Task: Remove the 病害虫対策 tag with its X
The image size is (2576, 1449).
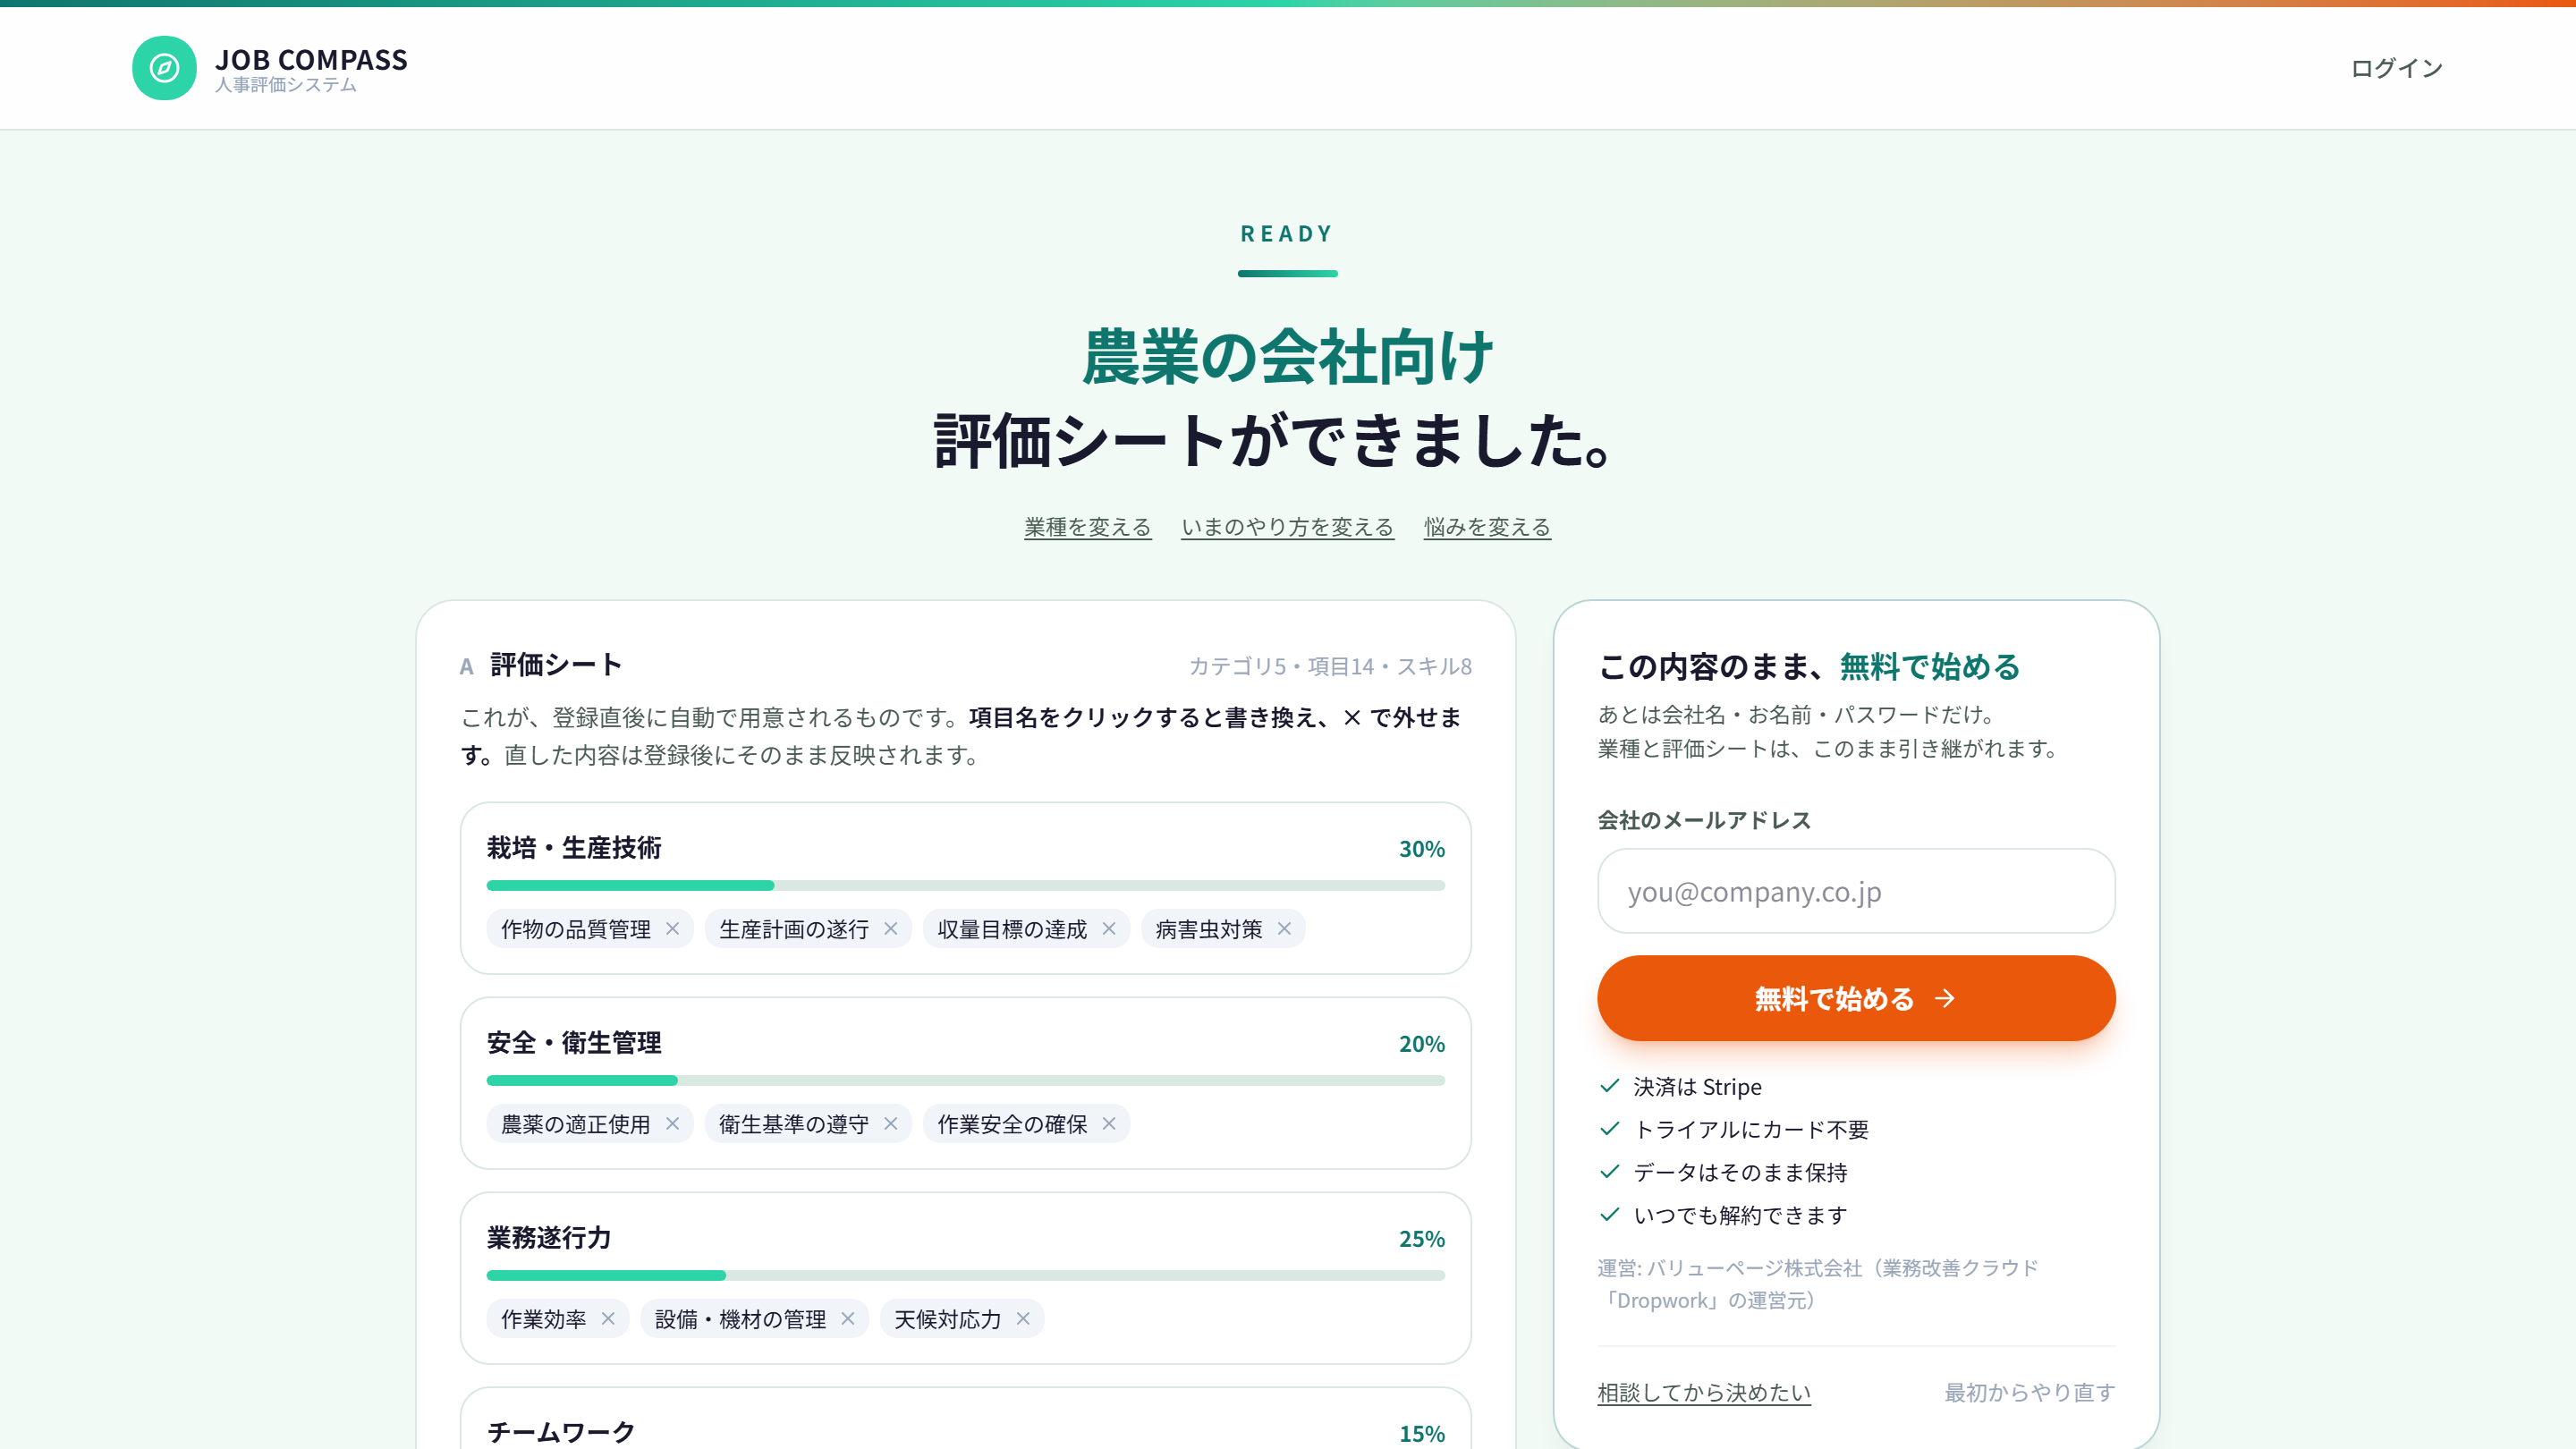Action: [x=1285, y=929]
